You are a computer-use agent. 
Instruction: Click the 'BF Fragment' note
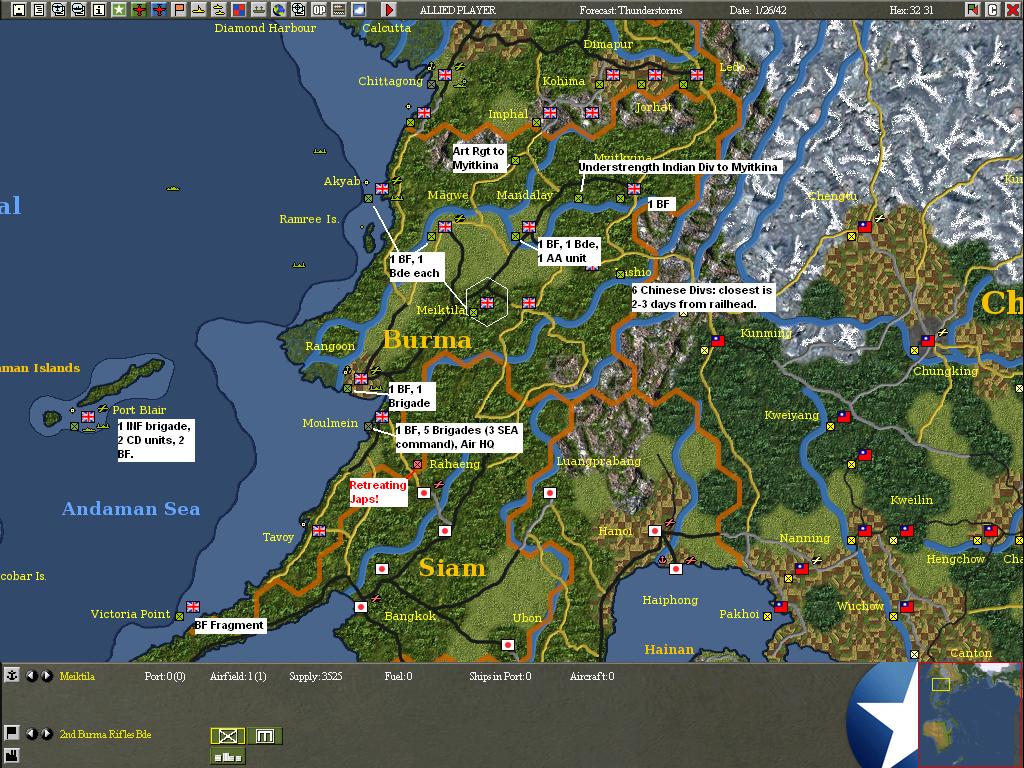(229, 626)
